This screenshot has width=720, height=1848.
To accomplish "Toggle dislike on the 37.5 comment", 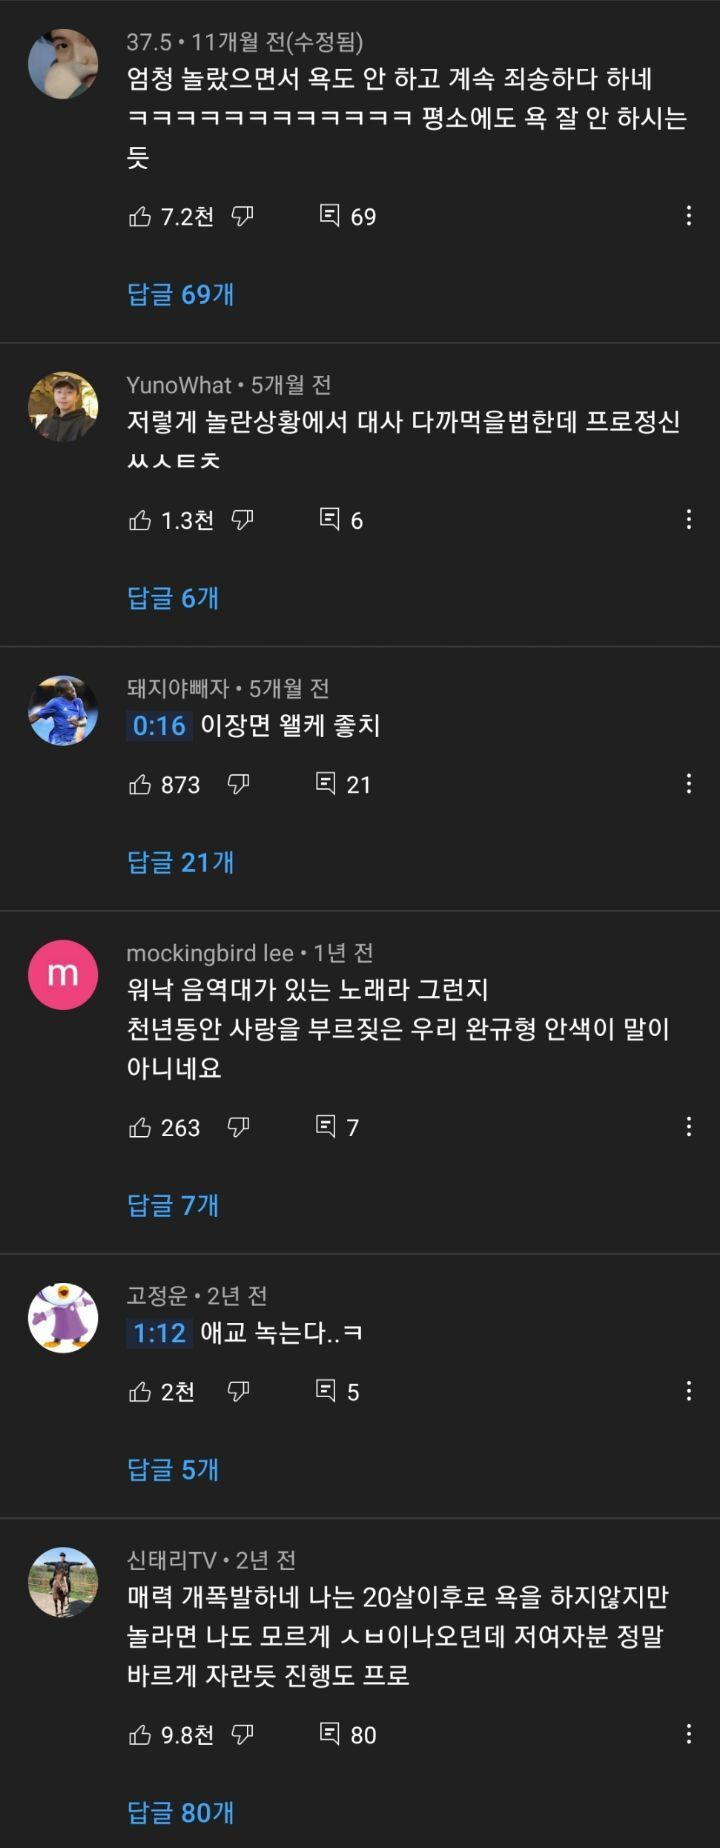I will click(x=242, y=215).
